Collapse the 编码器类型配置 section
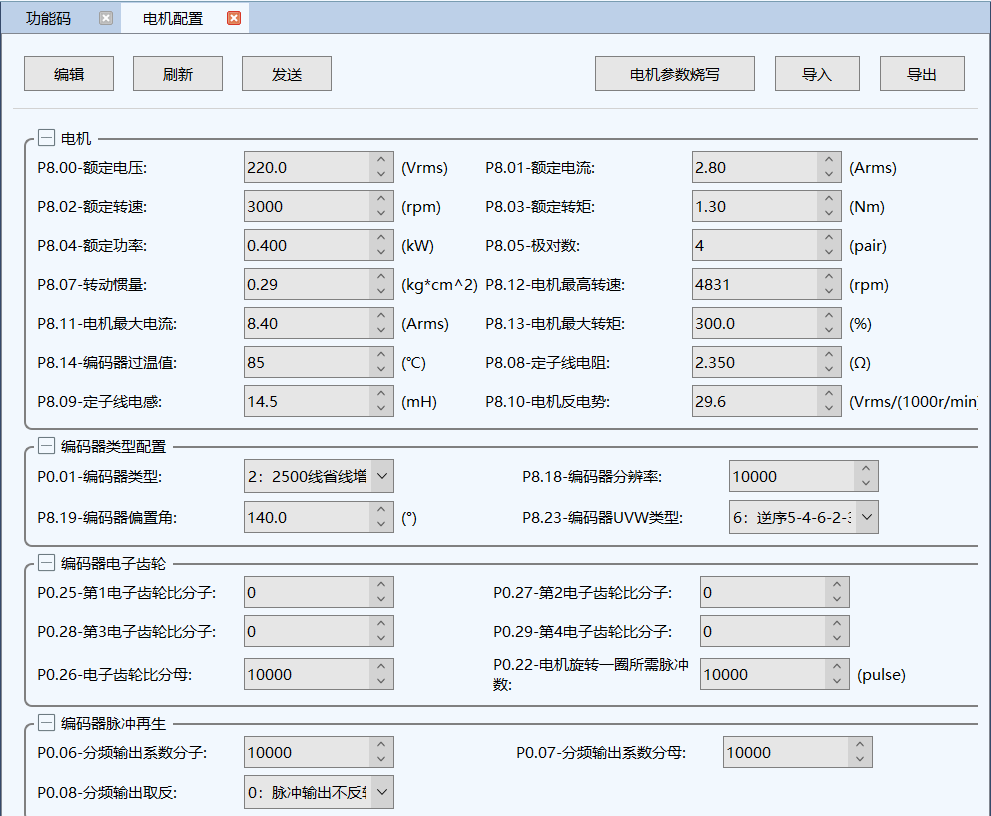The image size is (991, 816). [x=47, y=446]
